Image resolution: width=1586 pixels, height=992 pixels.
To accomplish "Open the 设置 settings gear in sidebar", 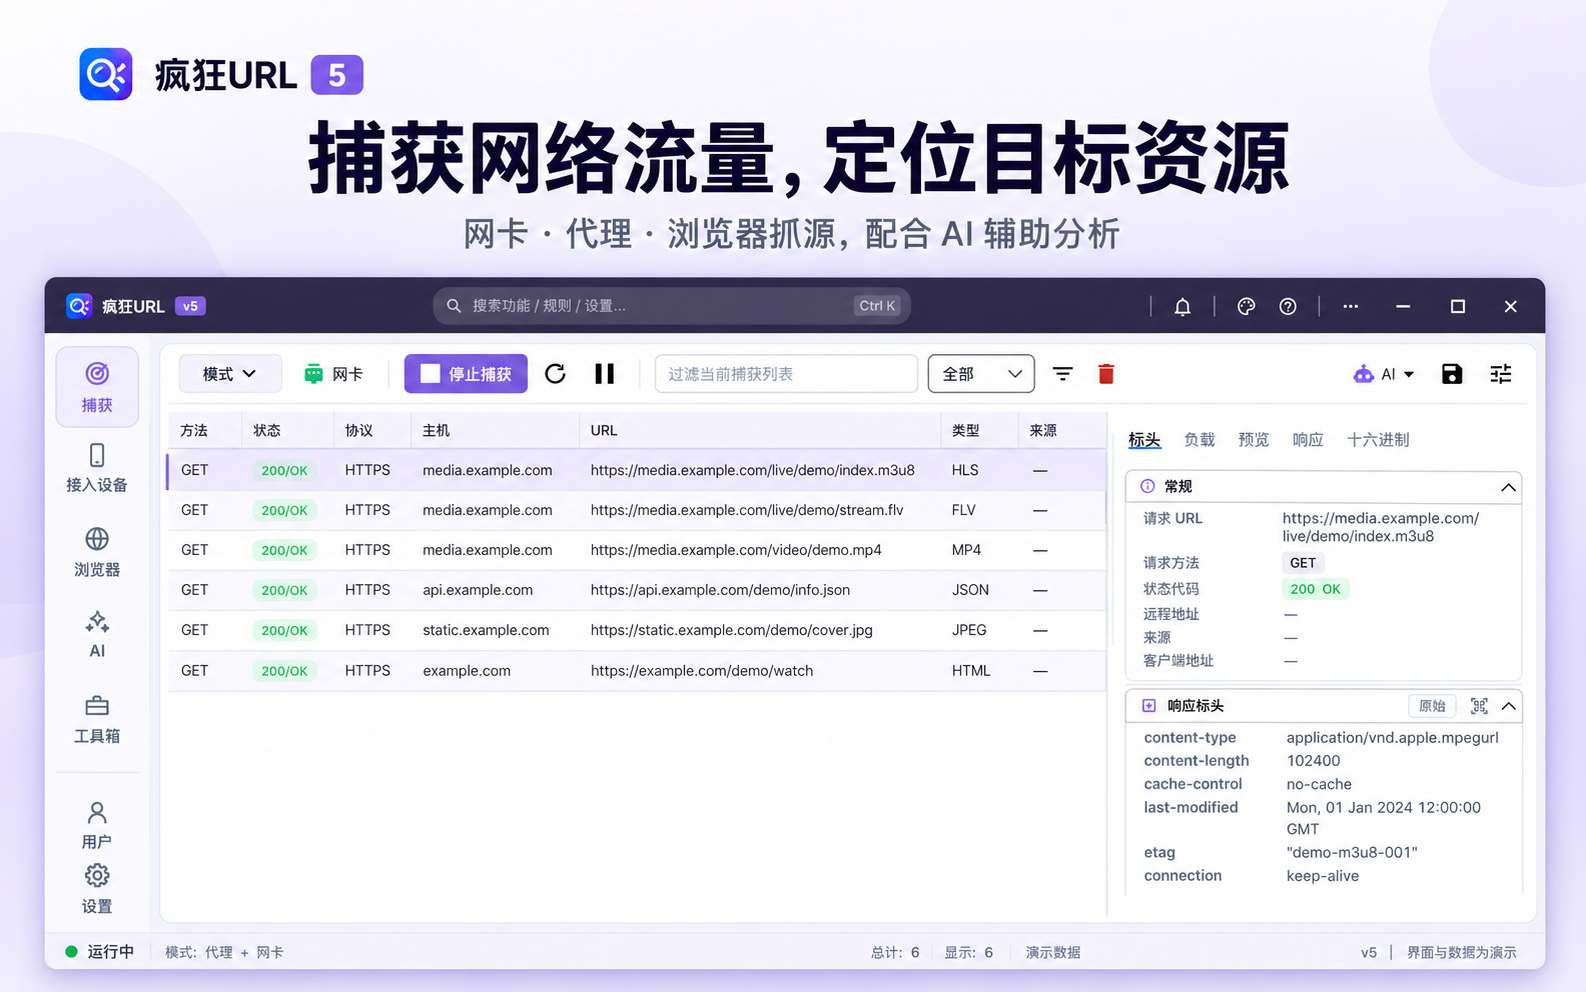I will coord(97,888).
